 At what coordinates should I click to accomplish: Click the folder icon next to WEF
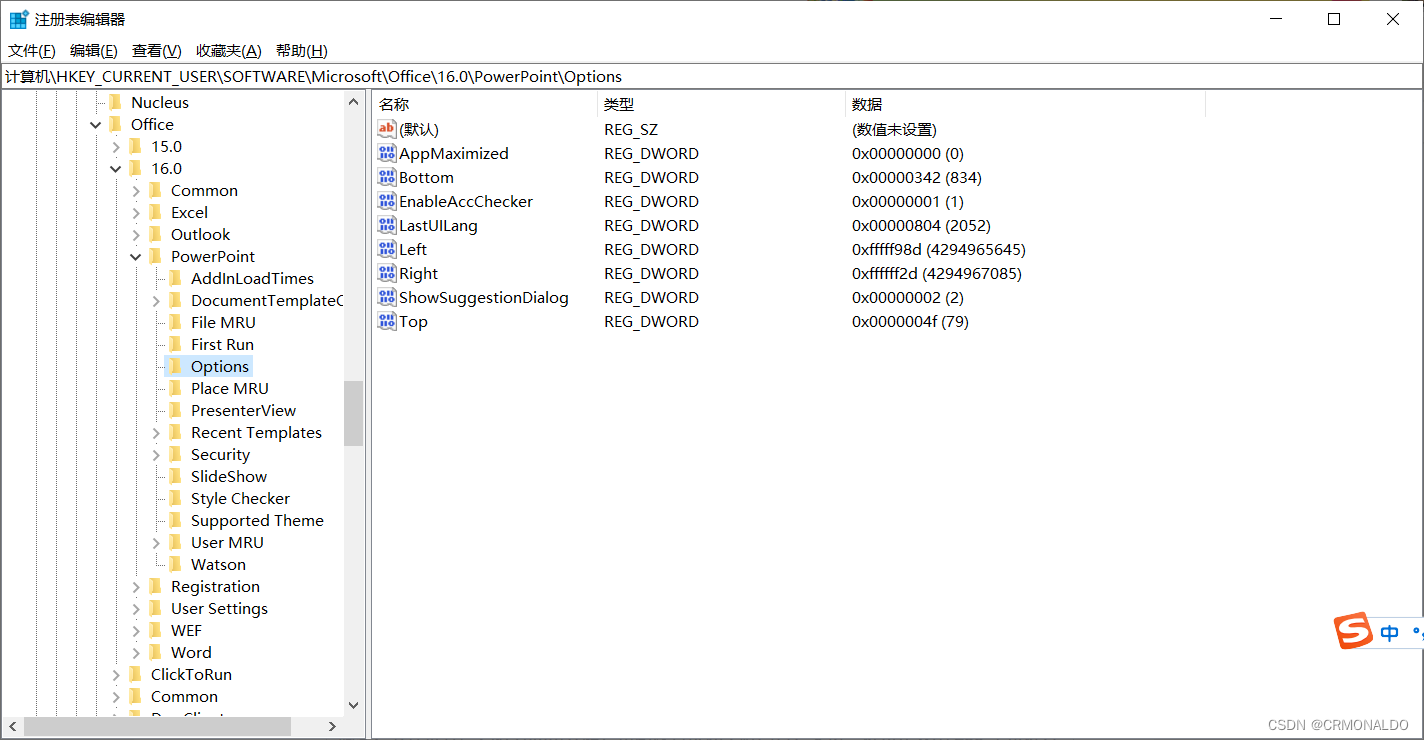pos(155,630)
